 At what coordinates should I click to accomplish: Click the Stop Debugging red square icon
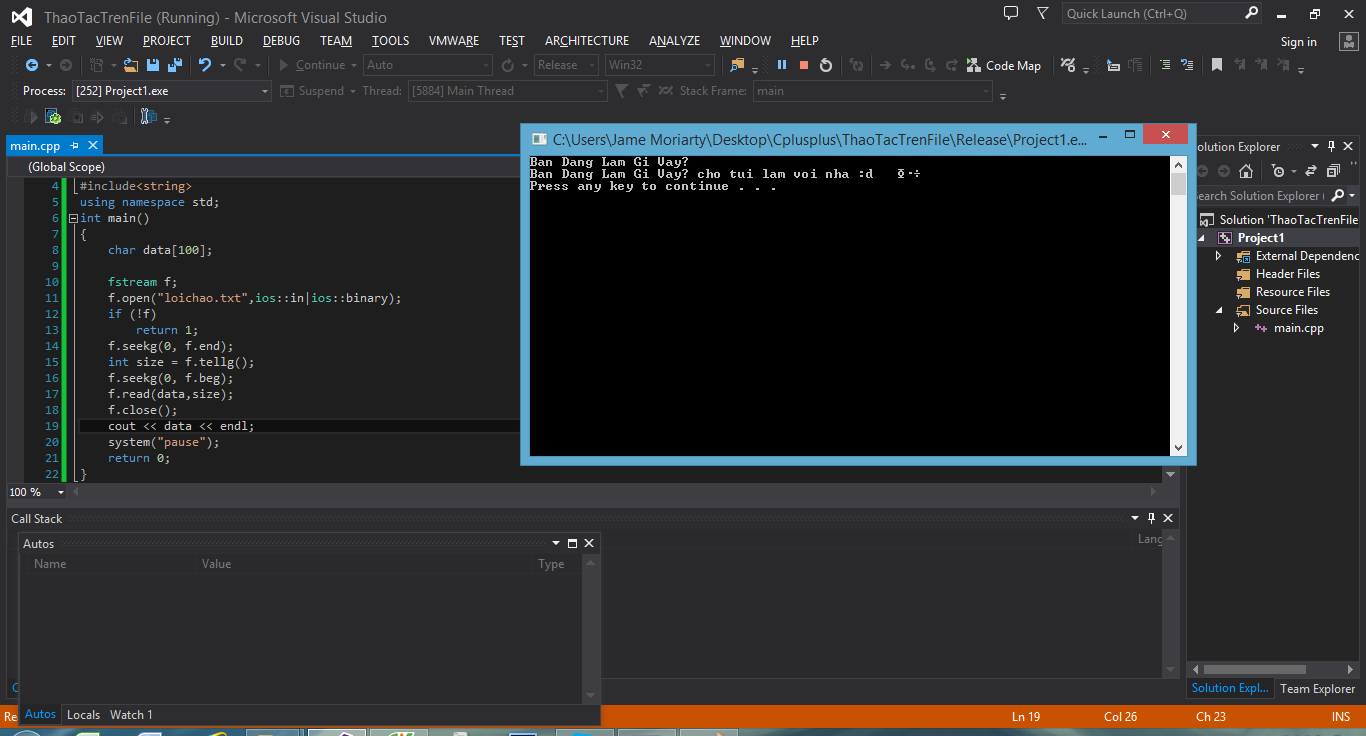point(803,65)
